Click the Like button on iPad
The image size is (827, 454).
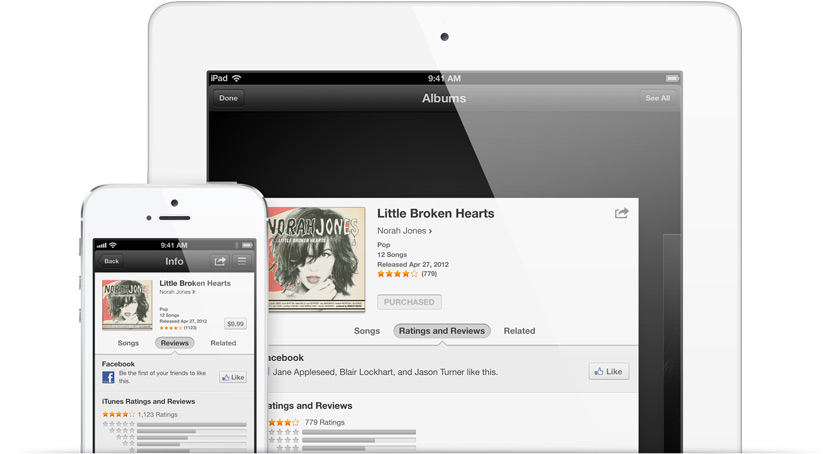tap(609, 372)
